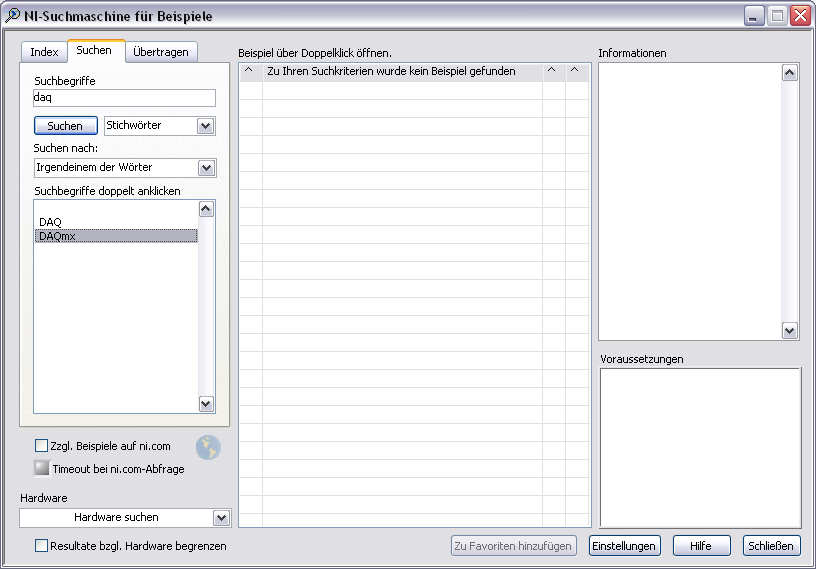Click the Suchen button
The height and width of the screenshot is (569, 816).
tap(66, 125)
